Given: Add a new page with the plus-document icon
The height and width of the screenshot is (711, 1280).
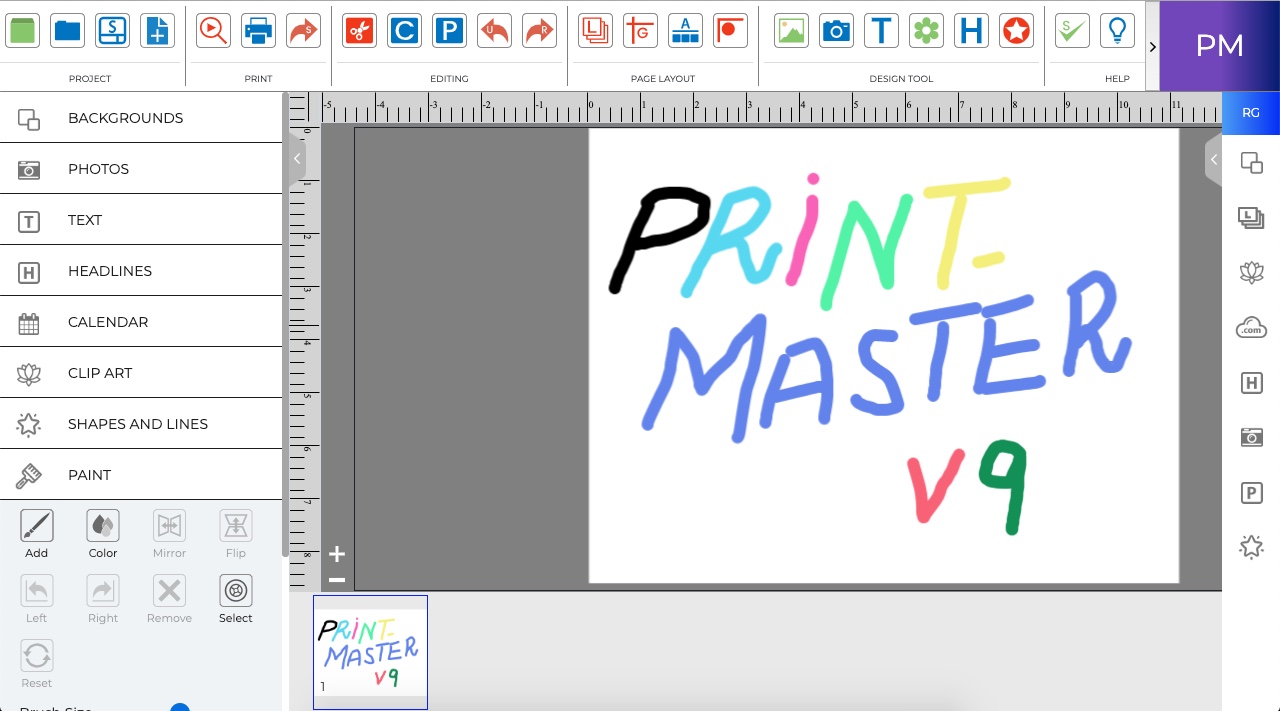Looking at the screenshot, I should tap(157, 30).
